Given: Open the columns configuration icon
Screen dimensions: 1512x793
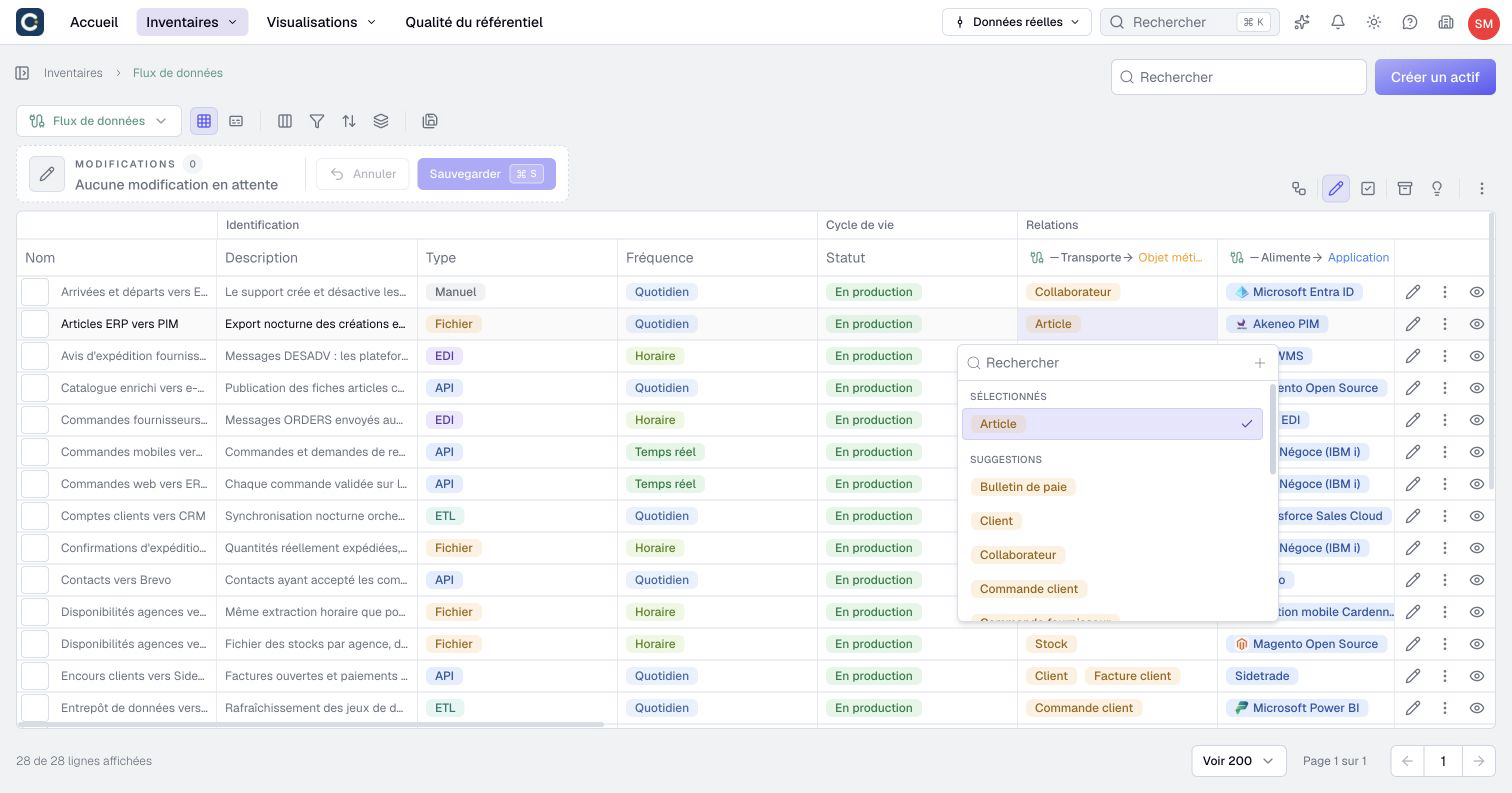Looking at the screenshot, I should 285,121.
